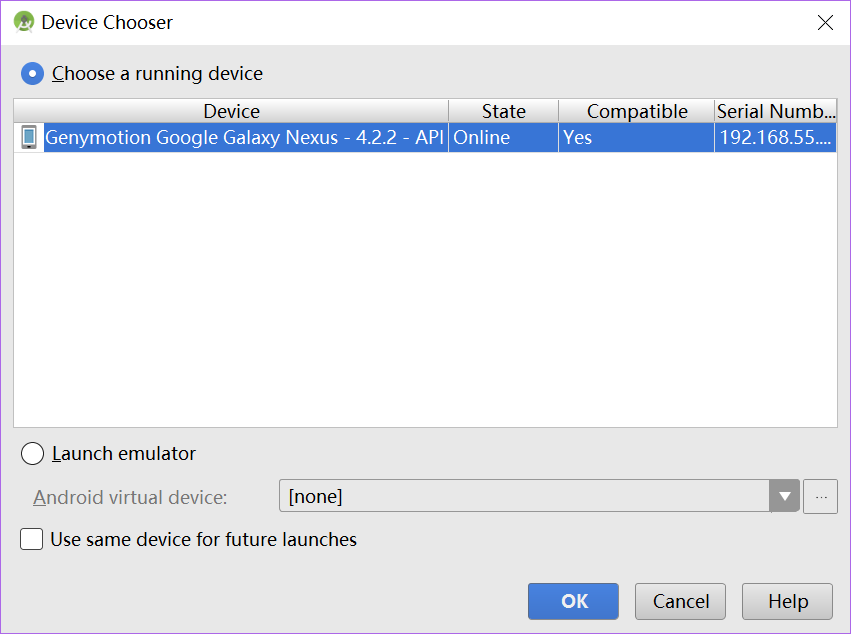The height and width of the screenshot is (634, 851).
Task: Click empty area of device list
Action: pos(425,288)
